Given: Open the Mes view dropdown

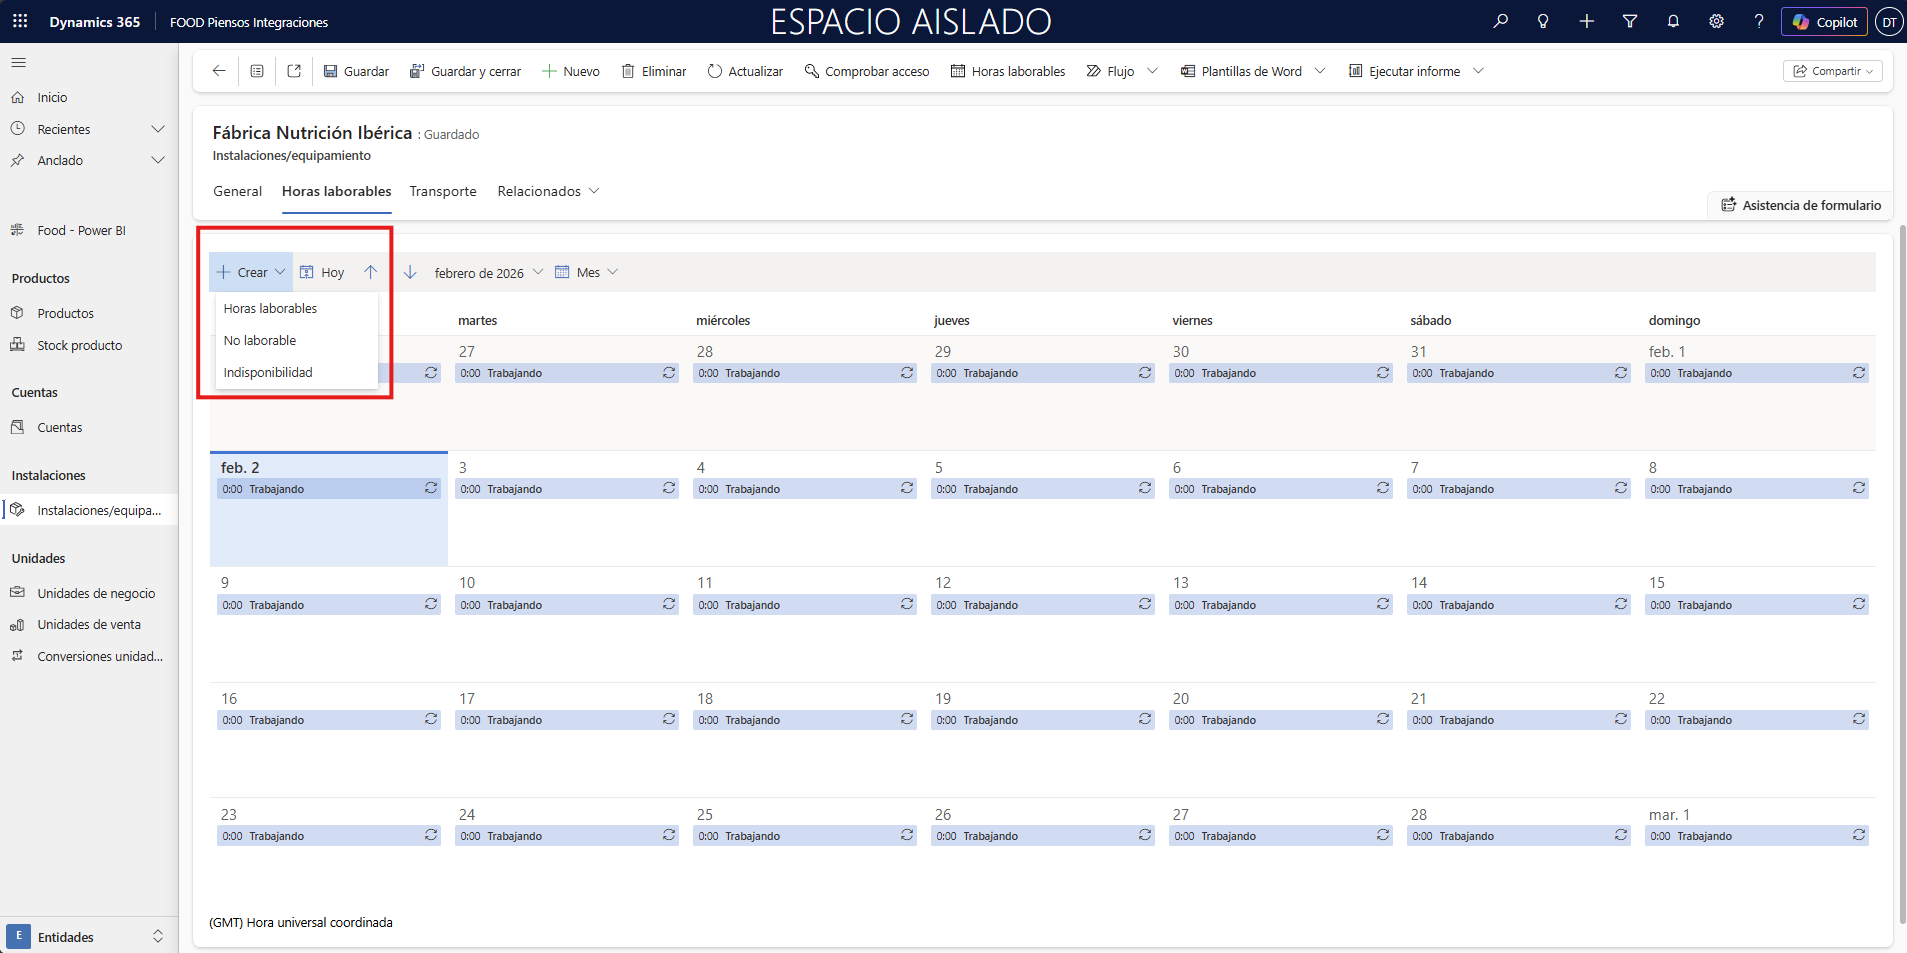Looking at the screenshot, I should pos(587,273).
